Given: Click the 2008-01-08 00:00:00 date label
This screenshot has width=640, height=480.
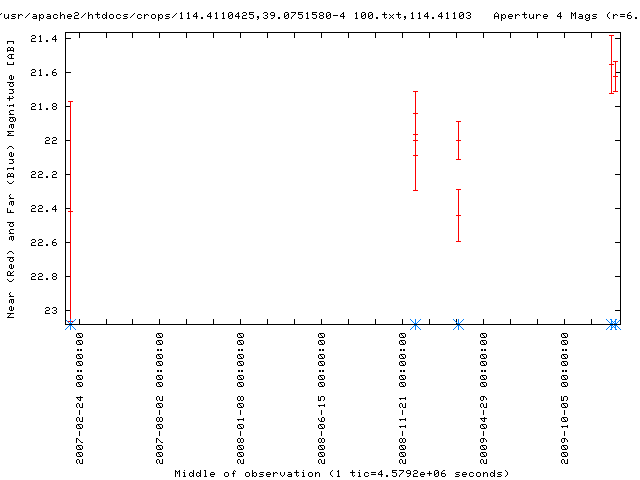Looking at the screenshot, I should click(x=241, y=398).
